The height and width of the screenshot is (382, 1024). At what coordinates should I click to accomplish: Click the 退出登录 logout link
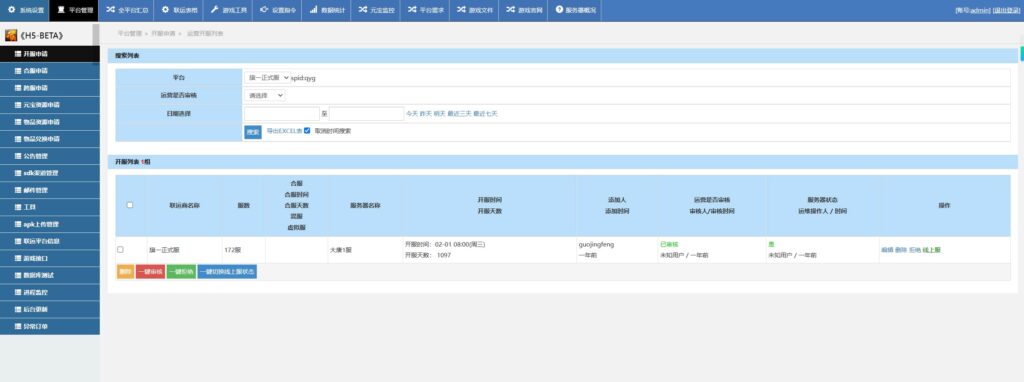(1006, 10)
